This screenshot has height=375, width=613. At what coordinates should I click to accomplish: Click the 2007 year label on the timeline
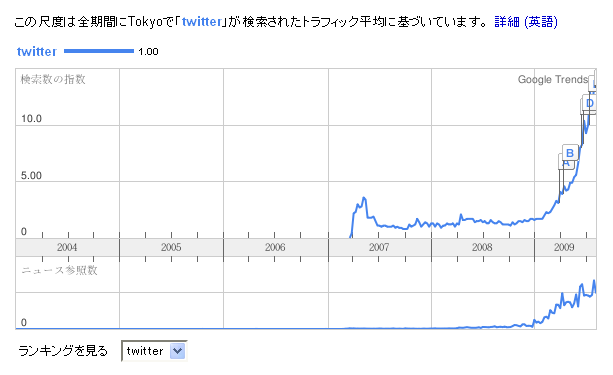click(x=379, y=247)
